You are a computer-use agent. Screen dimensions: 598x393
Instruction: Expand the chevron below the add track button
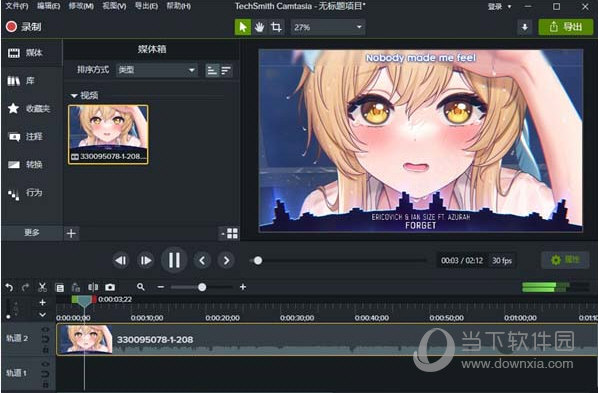tap(43, 315)
